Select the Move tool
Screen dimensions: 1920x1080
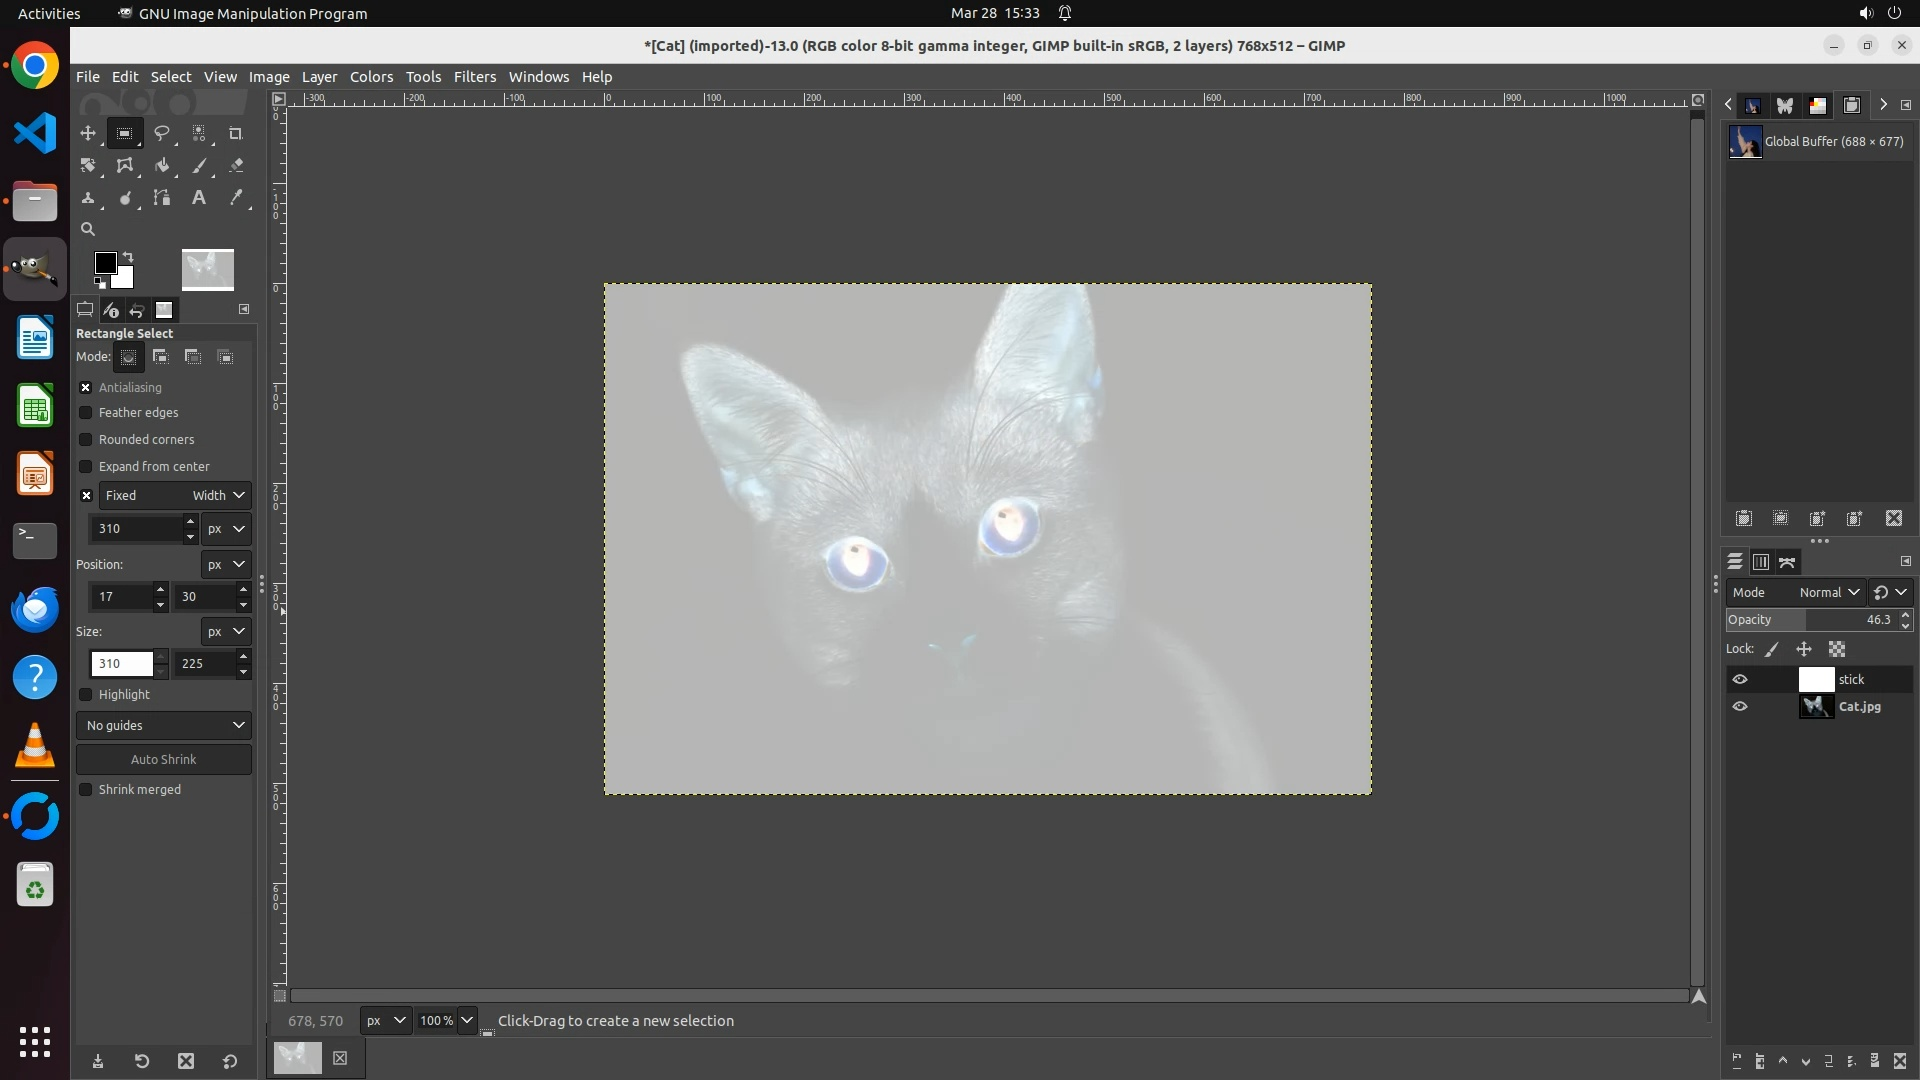pyautogui.click(x=88, y=133)
